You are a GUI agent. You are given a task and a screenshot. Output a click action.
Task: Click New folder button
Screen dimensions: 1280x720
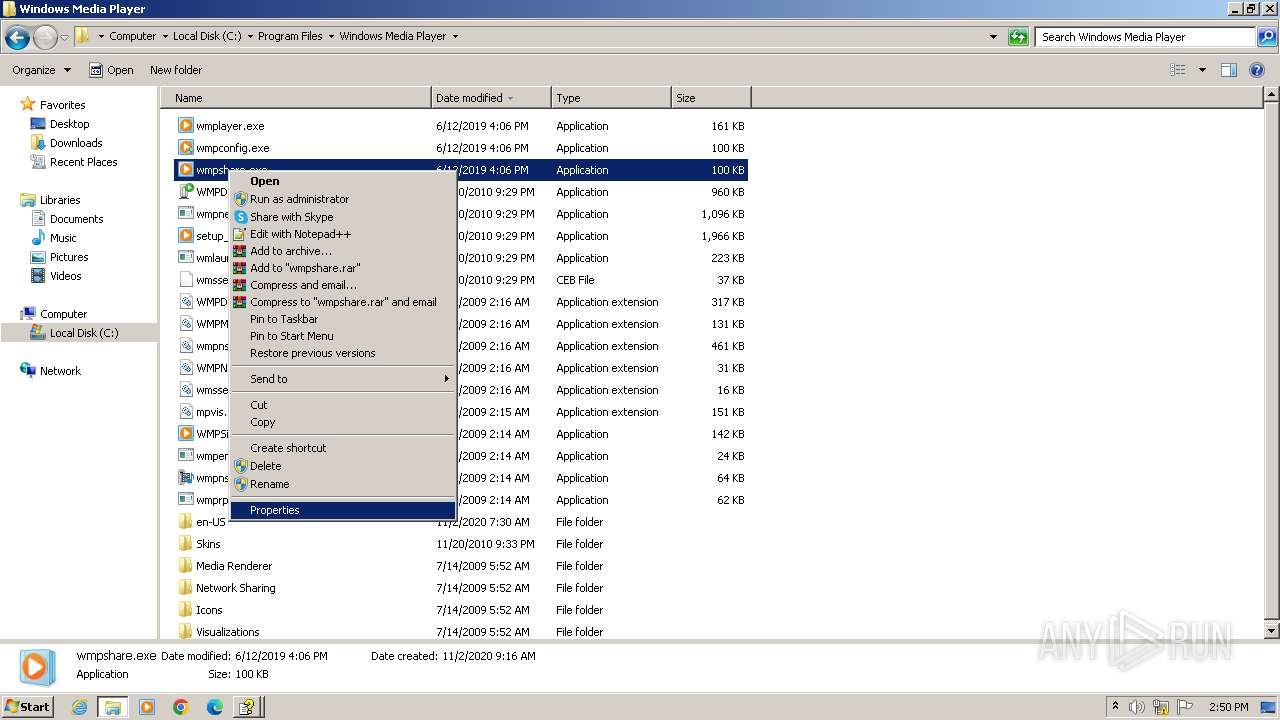176,70
